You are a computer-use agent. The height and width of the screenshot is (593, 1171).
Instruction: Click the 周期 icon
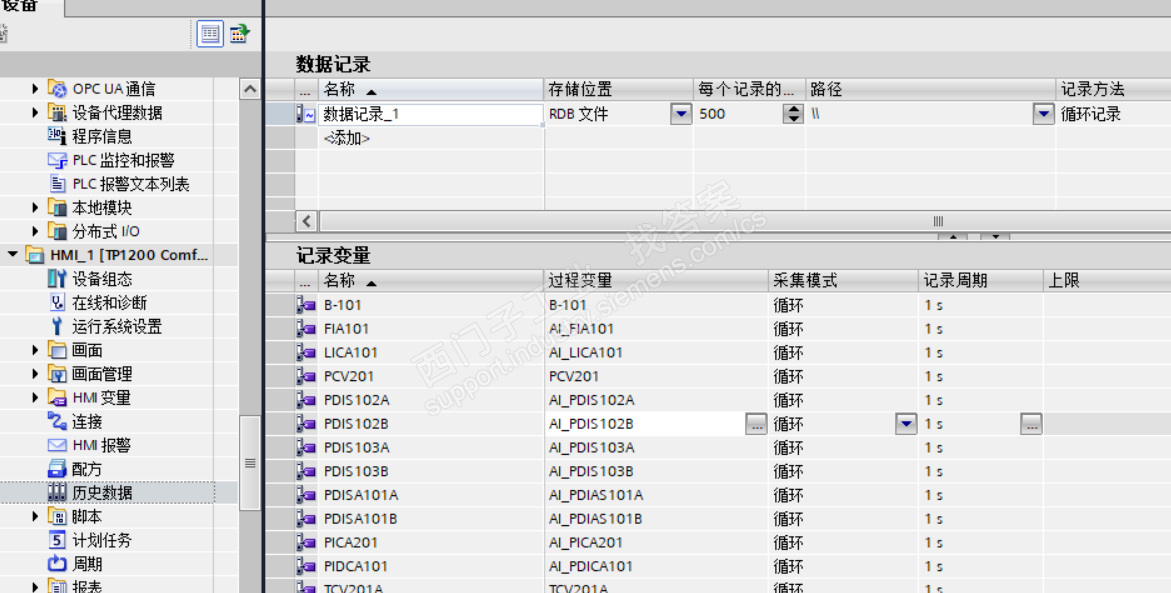click(x=58, y=564)
